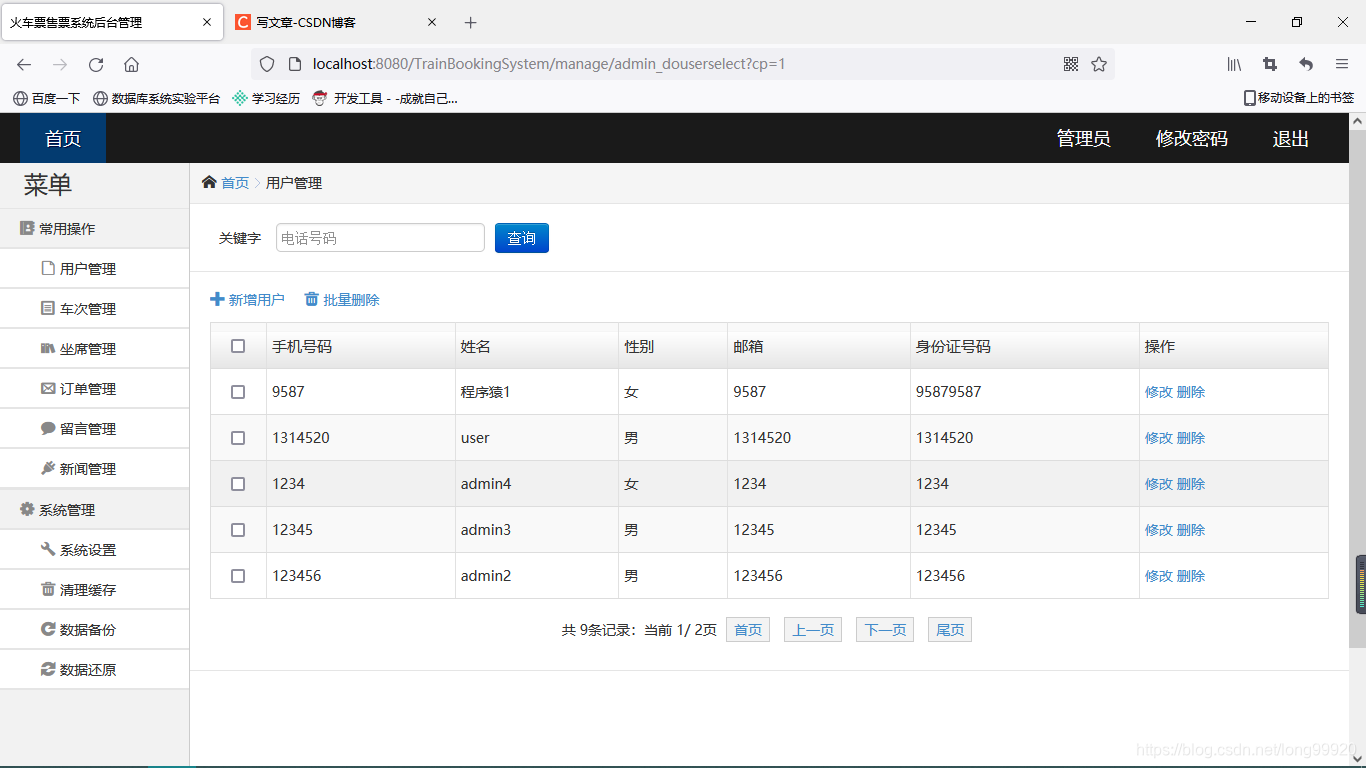This screenshot has width=1366, height=768.
Task: Click 首页 link in the breadcrumb
Action: 235,183
